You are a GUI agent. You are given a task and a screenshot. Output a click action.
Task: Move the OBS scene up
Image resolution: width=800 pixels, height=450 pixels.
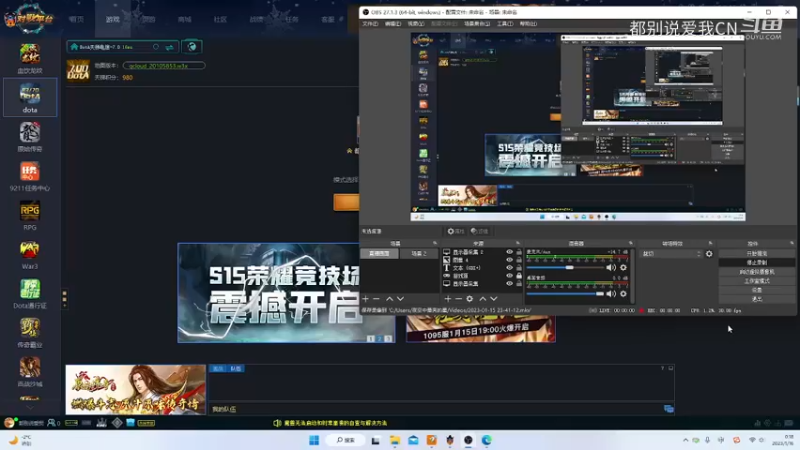(x=389, y=298)
